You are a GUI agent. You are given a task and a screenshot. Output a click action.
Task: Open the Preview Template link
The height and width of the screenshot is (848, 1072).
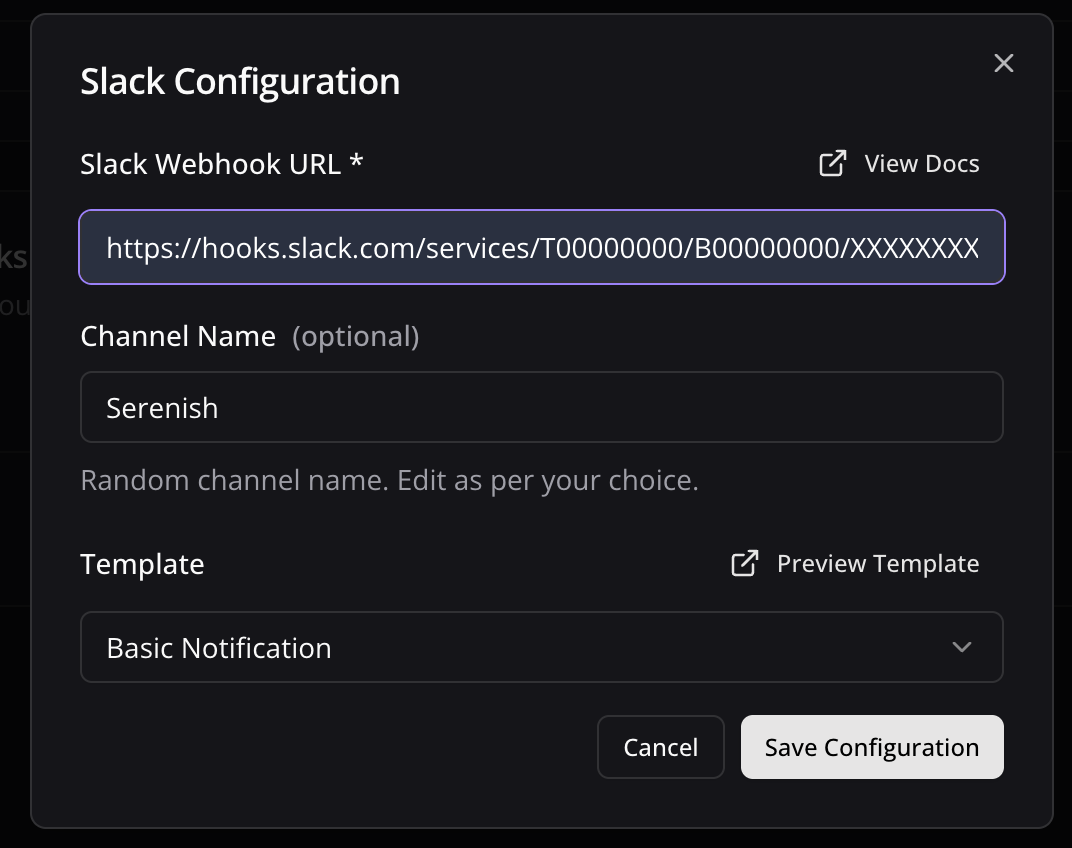point(877,563)
